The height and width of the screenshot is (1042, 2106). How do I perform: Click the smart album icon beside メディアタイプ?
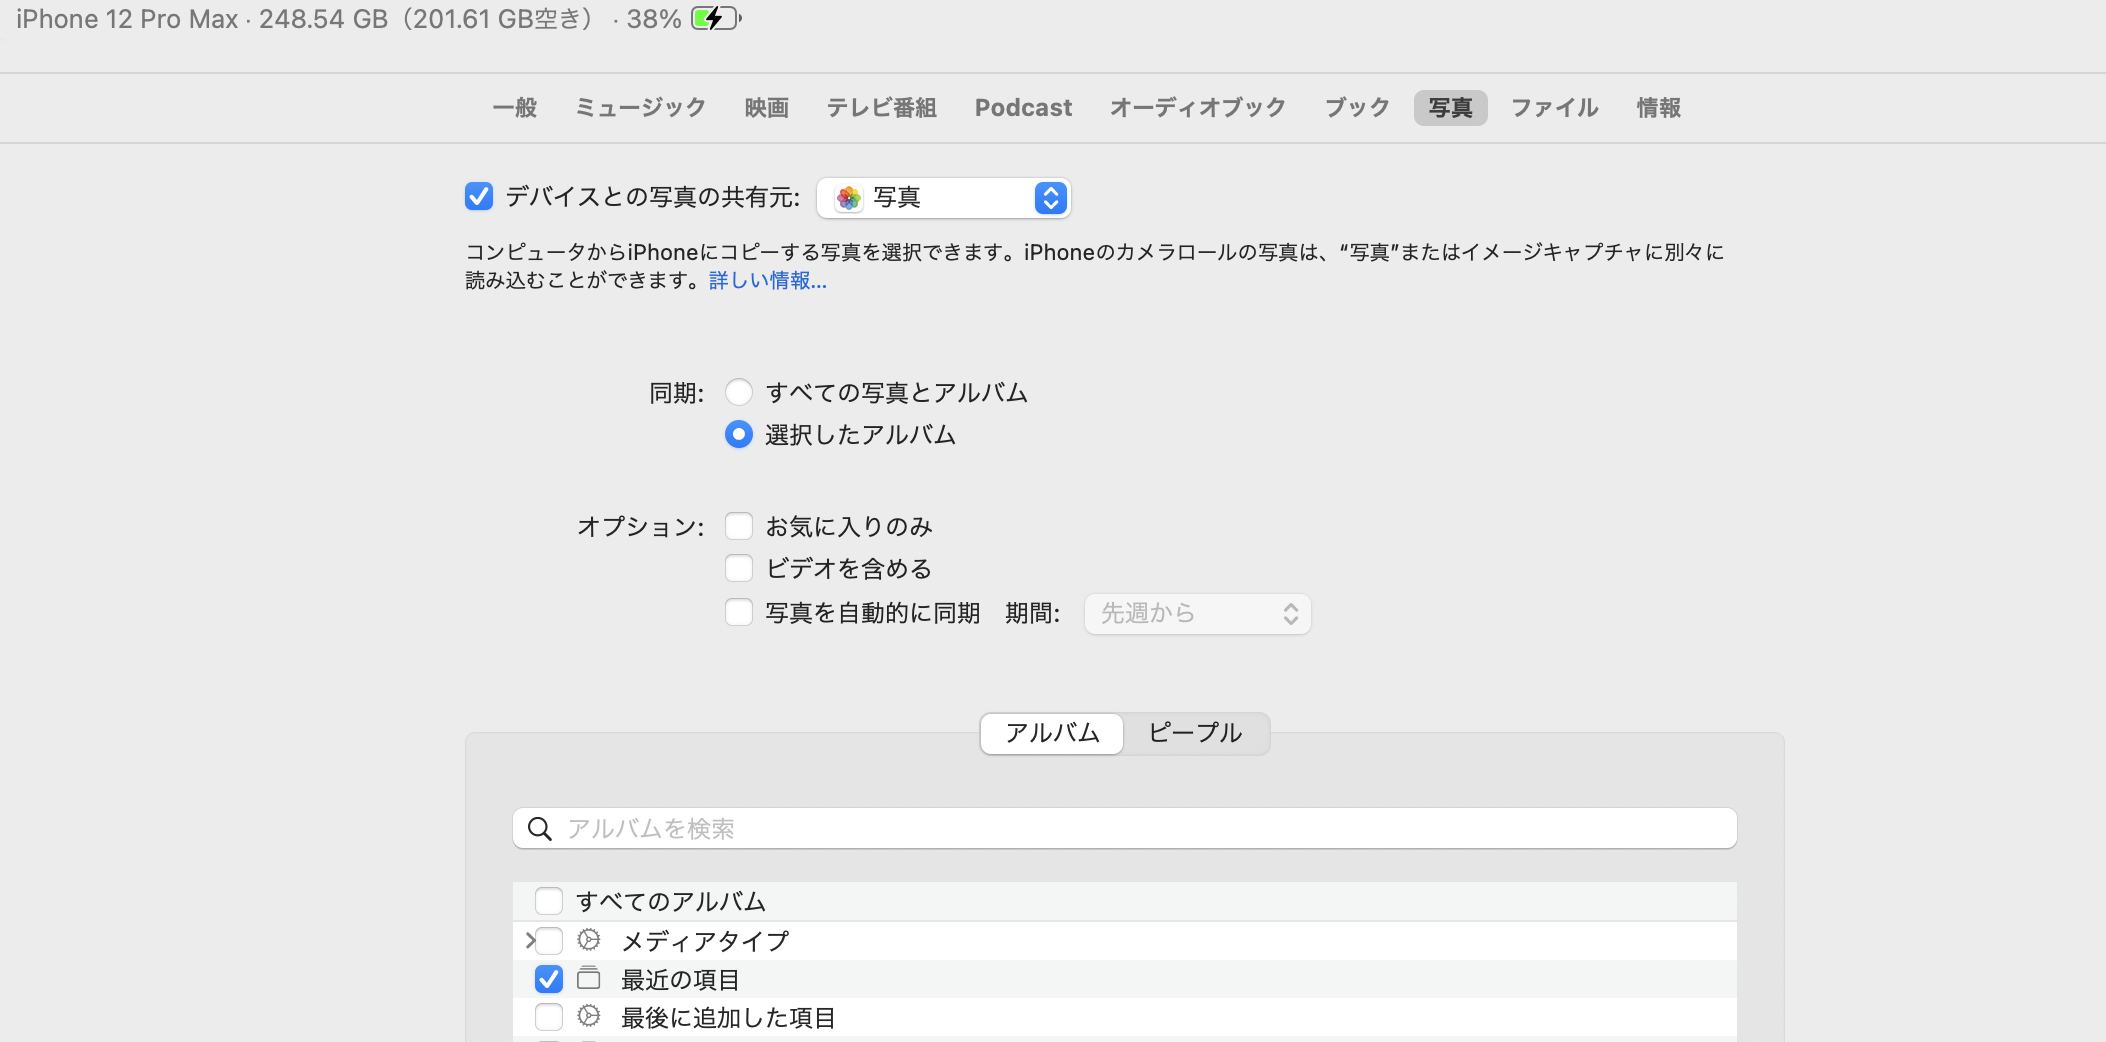[589, 940]
